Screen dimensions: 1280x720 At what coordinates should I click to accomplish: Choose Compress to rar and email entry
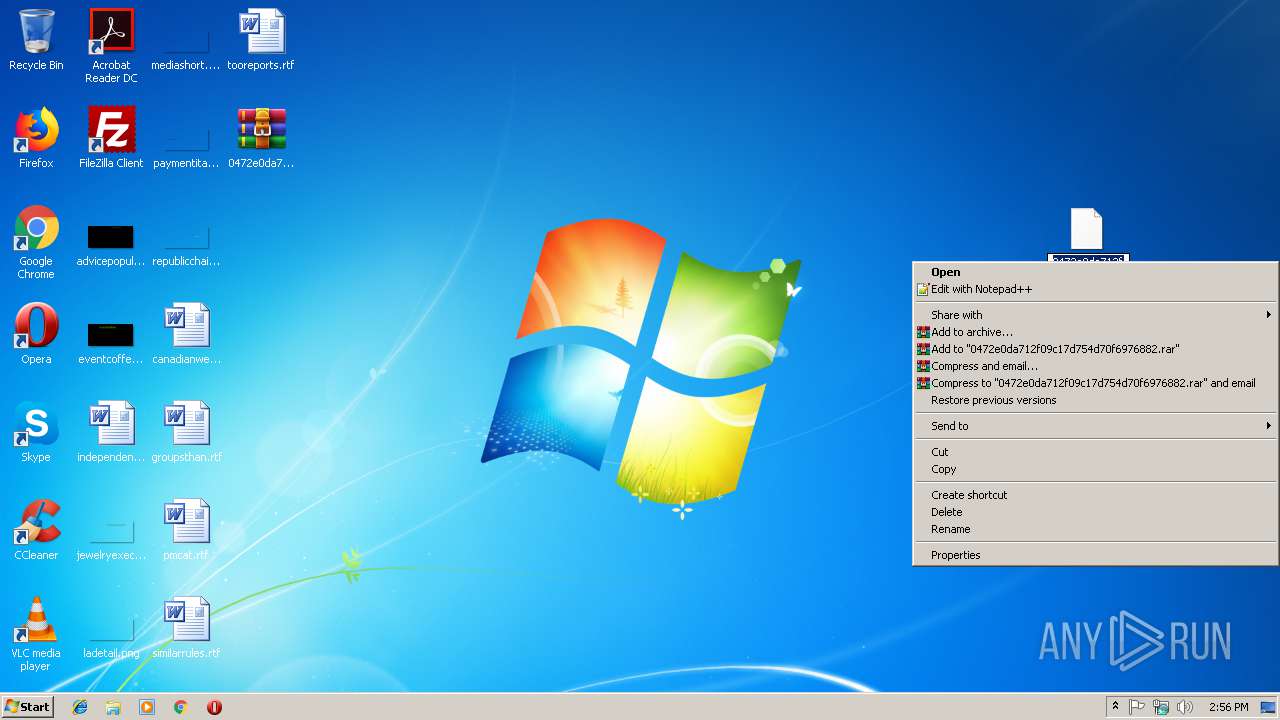click(x=1095, y=383)
